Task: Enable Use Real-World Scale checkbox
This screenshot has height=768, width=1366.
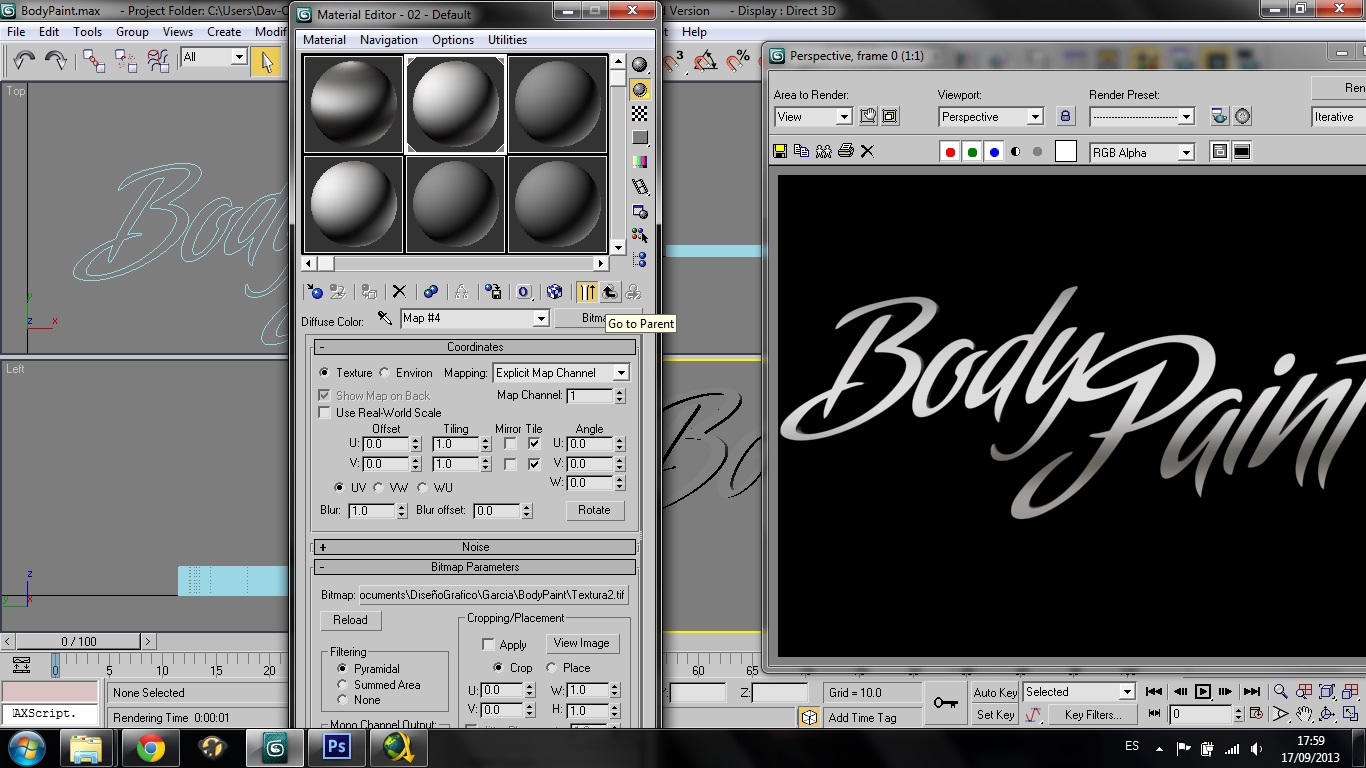Action: pyautogui.click(x=324, y=413)
